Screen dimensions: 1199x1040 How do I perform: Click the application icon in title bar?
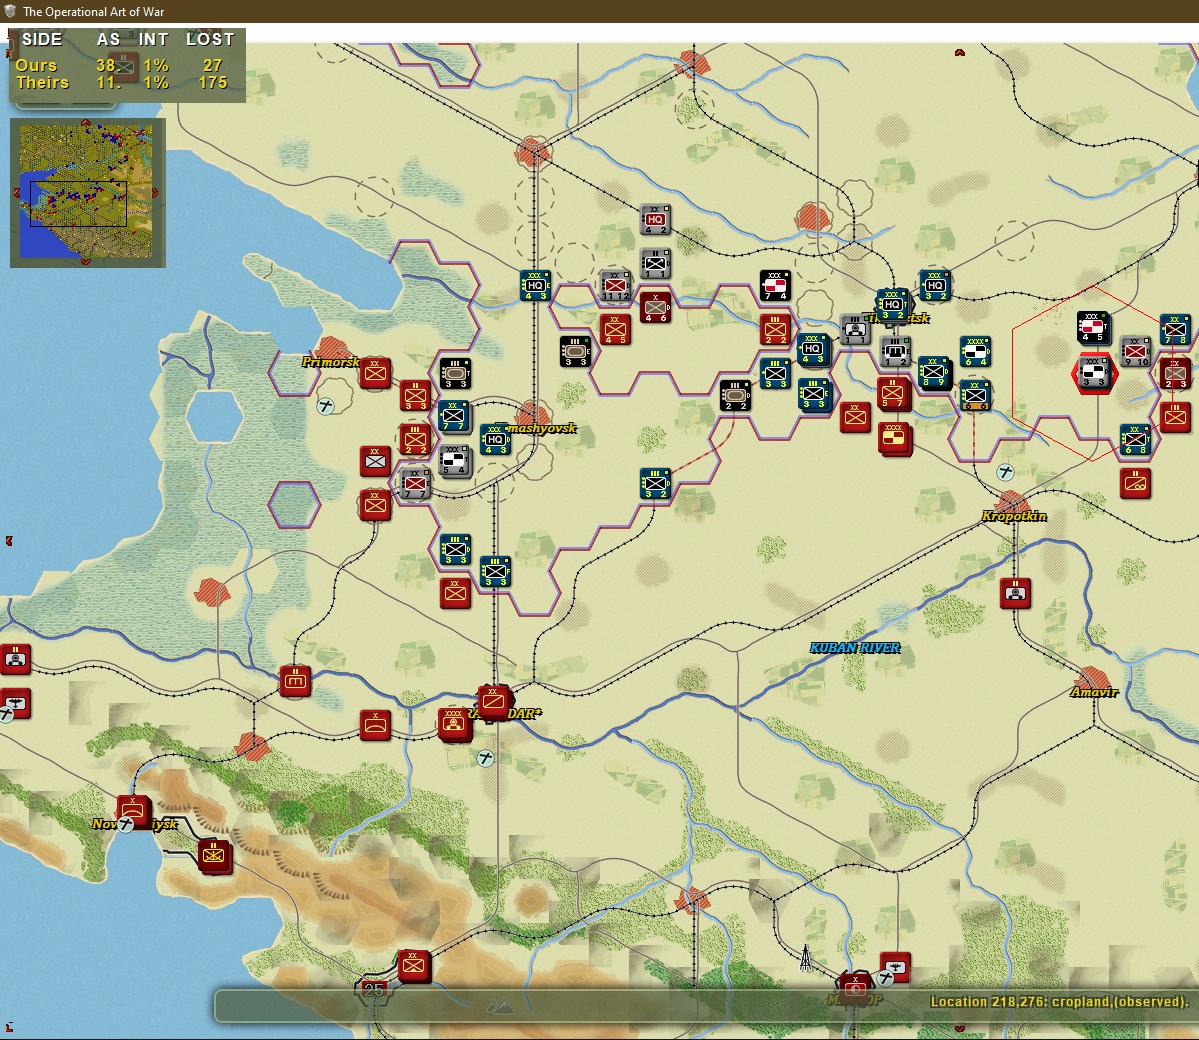(x=10, y=11)
